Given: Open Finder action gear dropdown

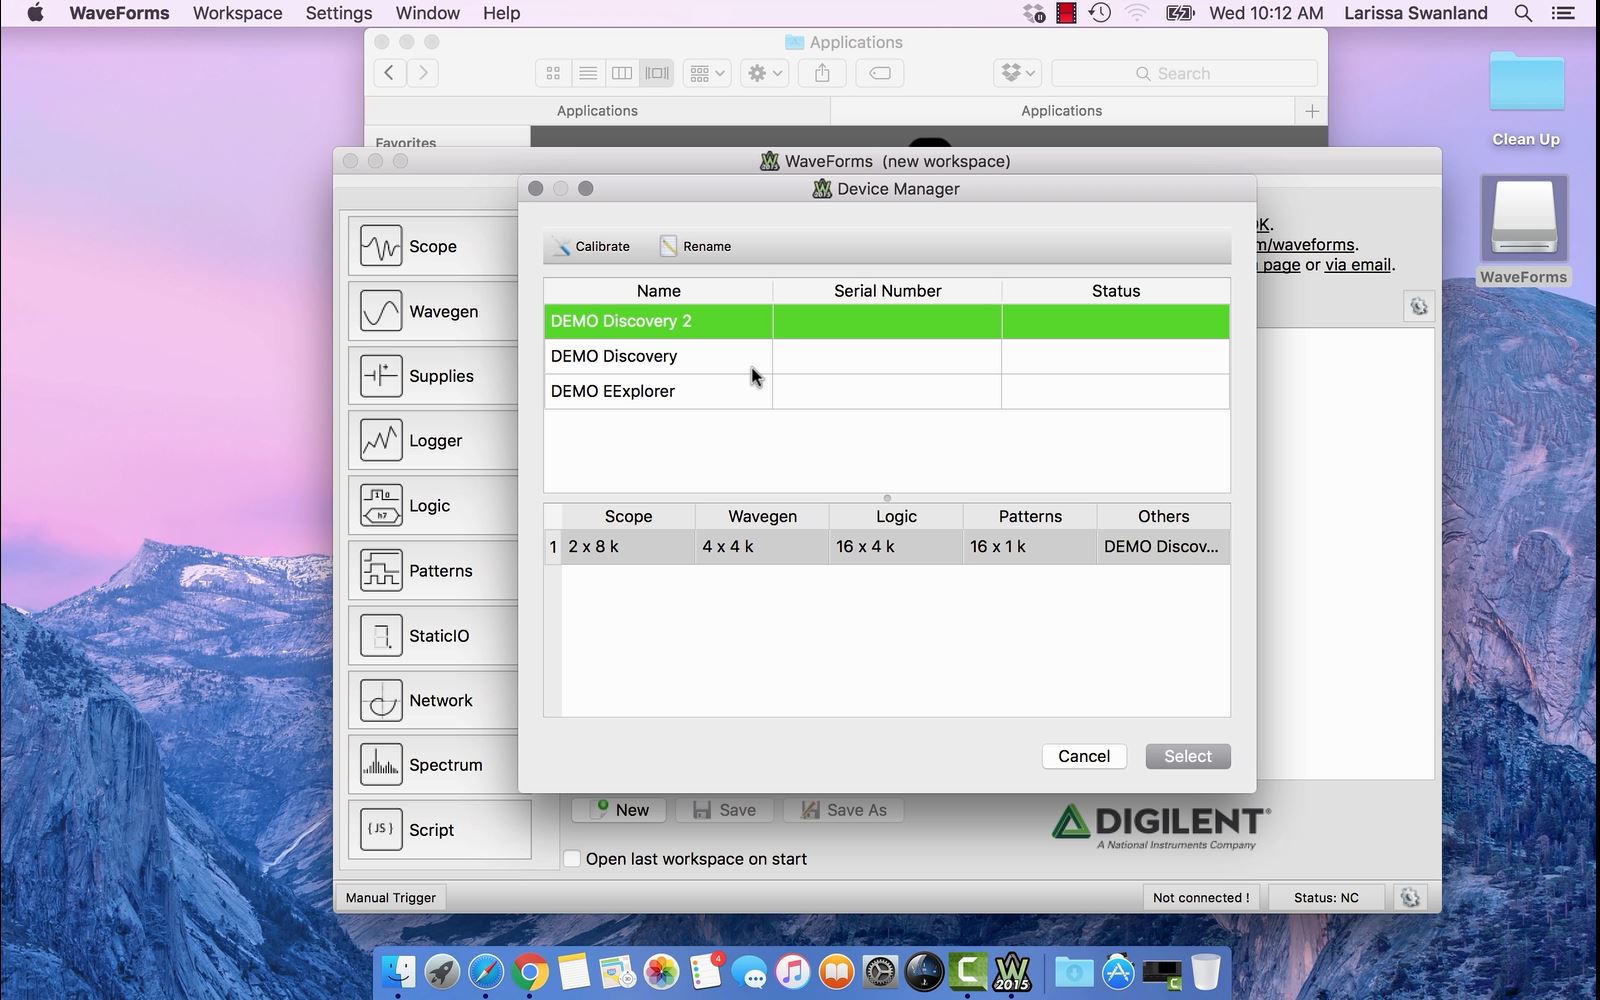Looking at the screenshot, I should [x=765, y=73].
